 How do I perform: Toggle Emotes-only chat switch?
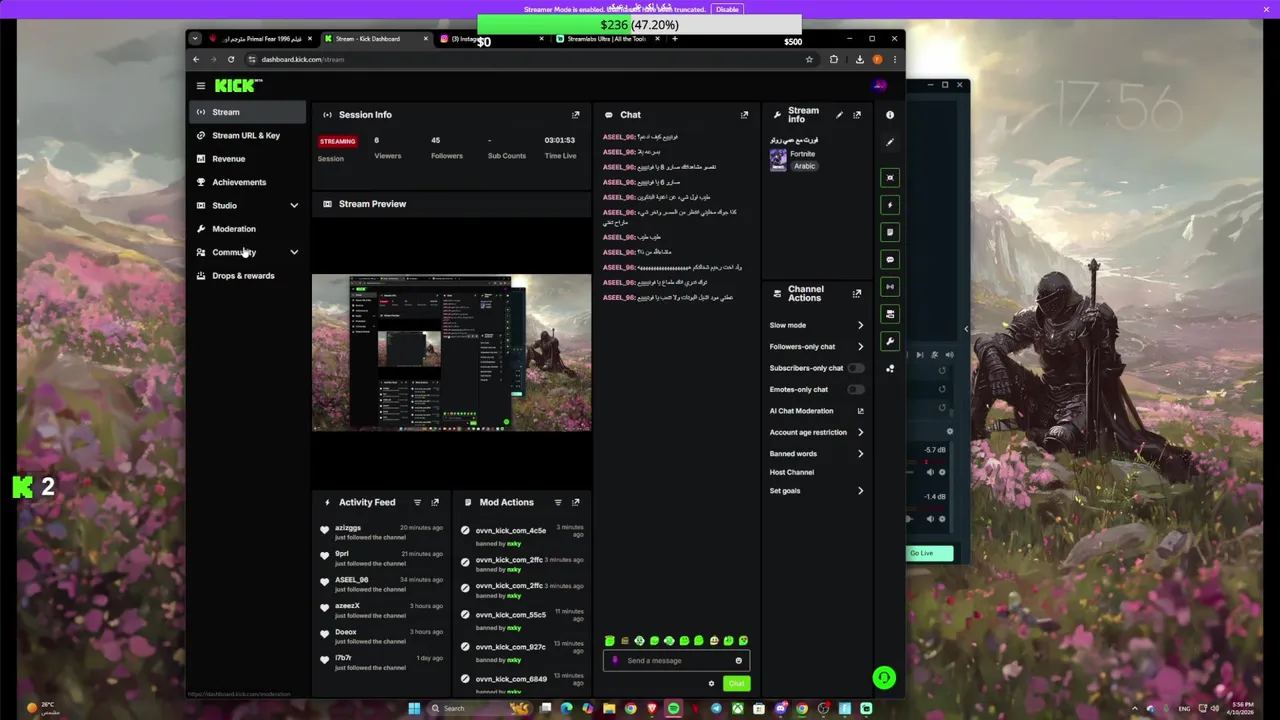[855, 389]
